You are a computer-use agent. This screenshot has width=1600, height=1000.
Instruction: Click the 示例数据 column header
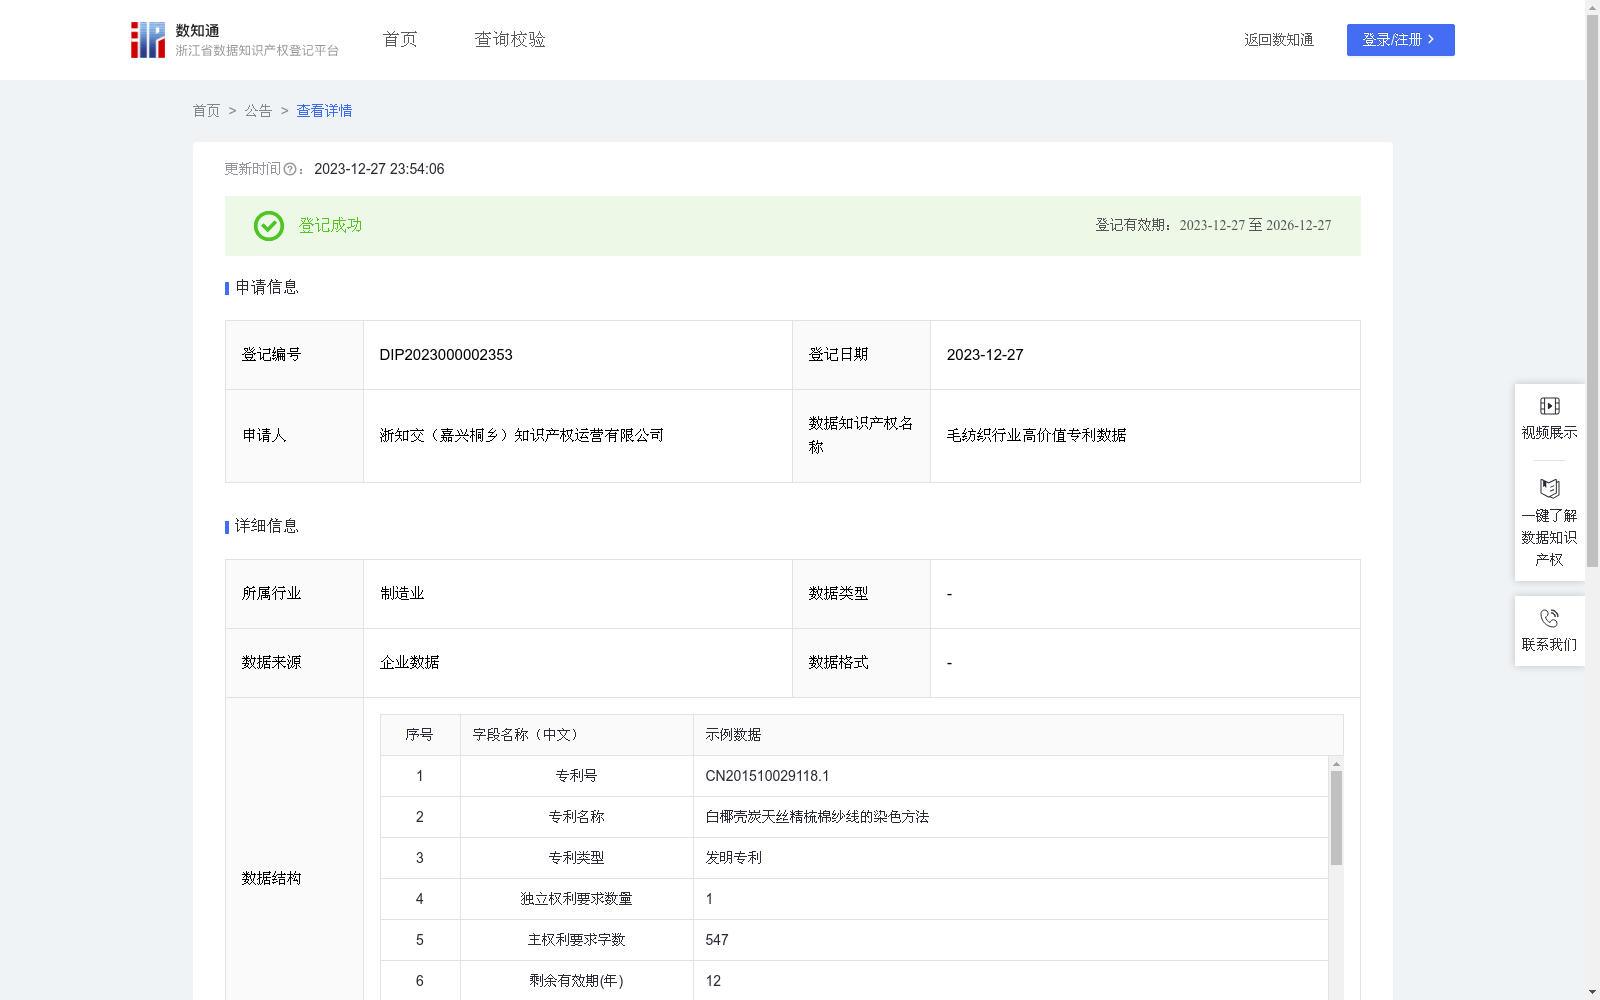1018,735
